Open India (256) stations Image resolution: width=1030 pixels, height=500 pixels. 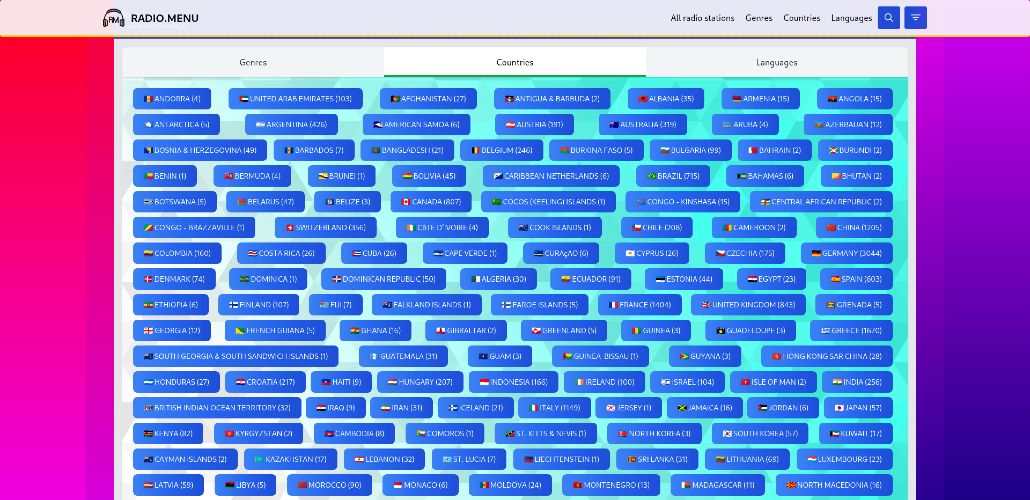click(857, 382)
